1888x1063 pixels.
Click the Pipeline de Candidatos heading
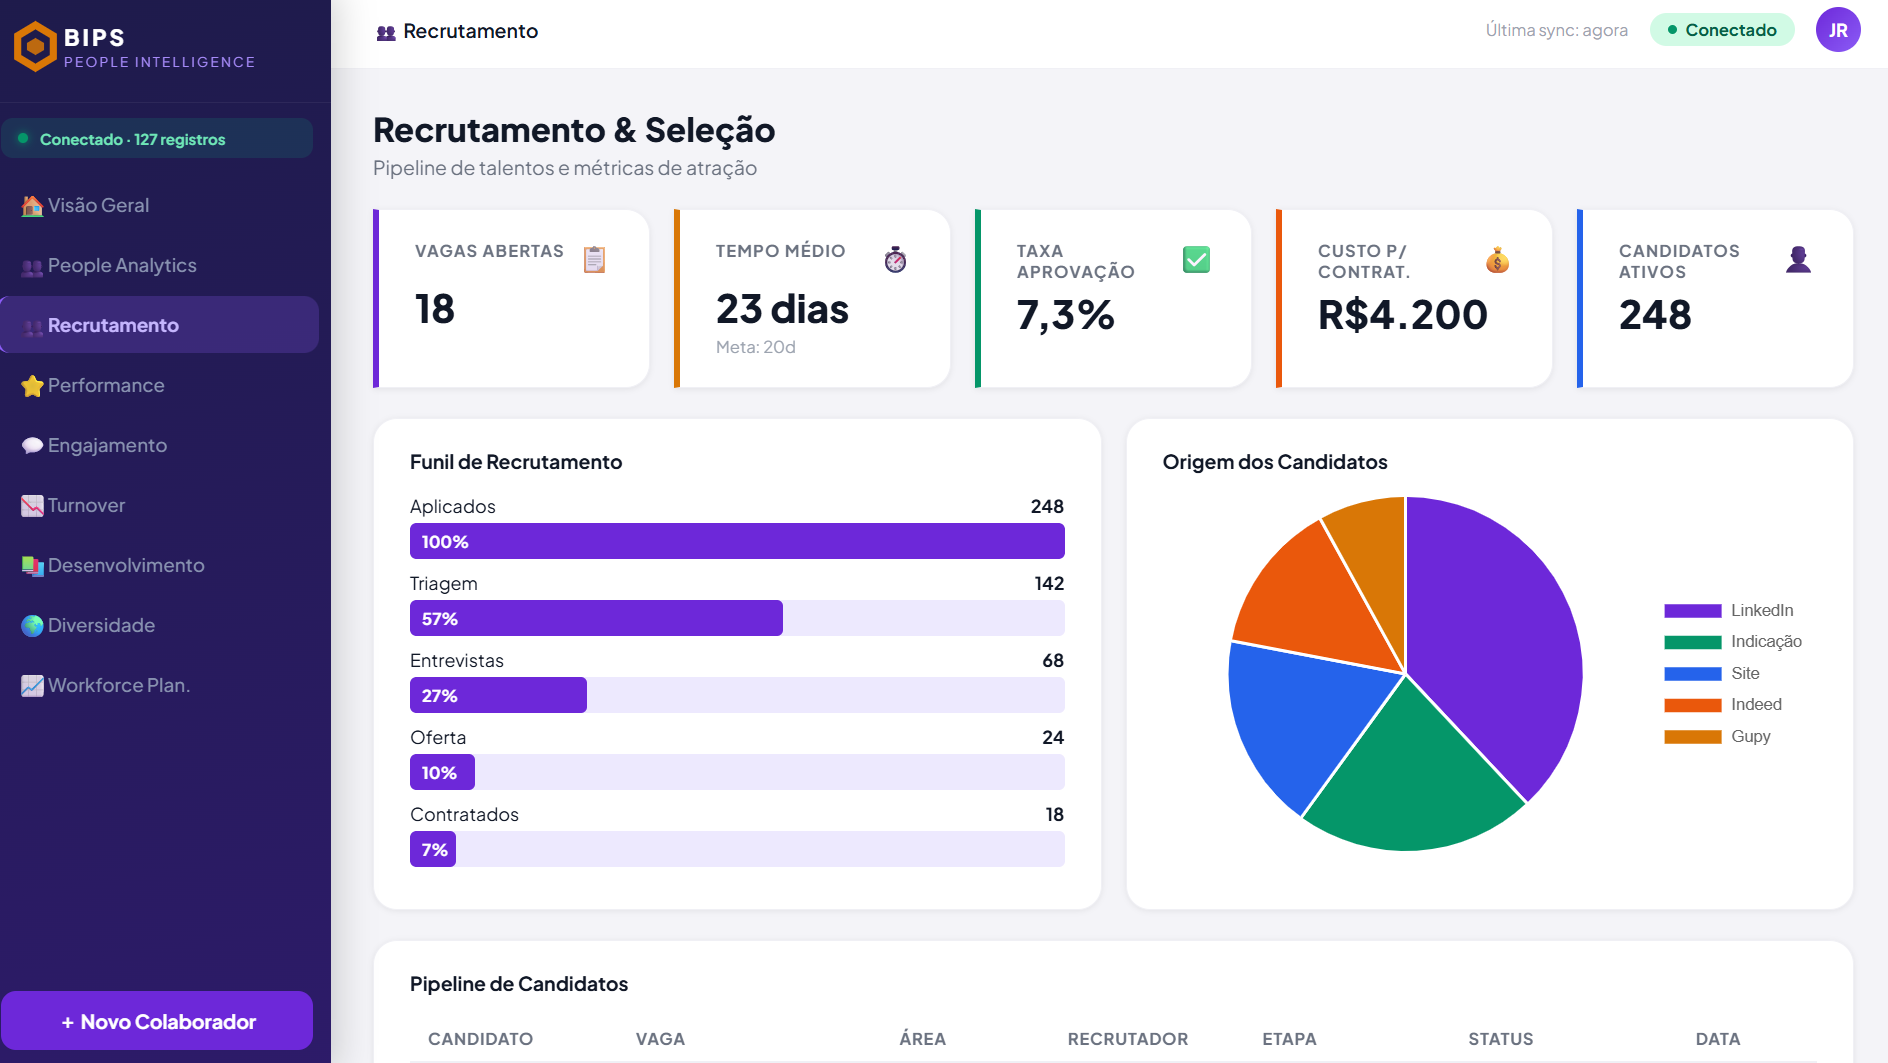(519, 984)
